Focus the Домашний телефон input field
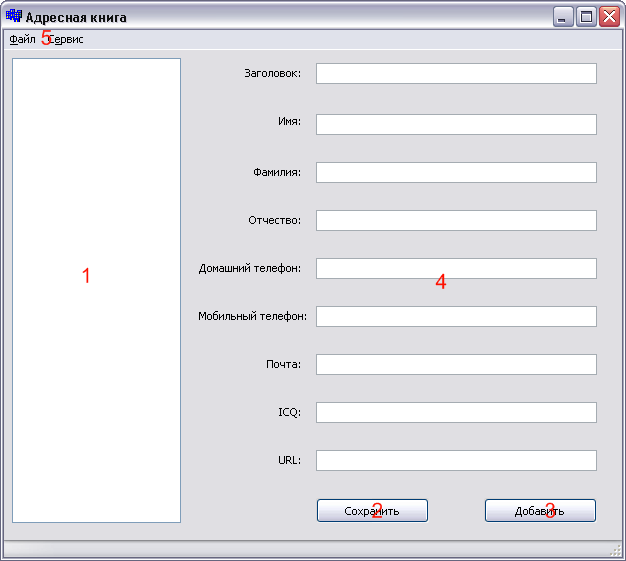 [x=456, y=268]
